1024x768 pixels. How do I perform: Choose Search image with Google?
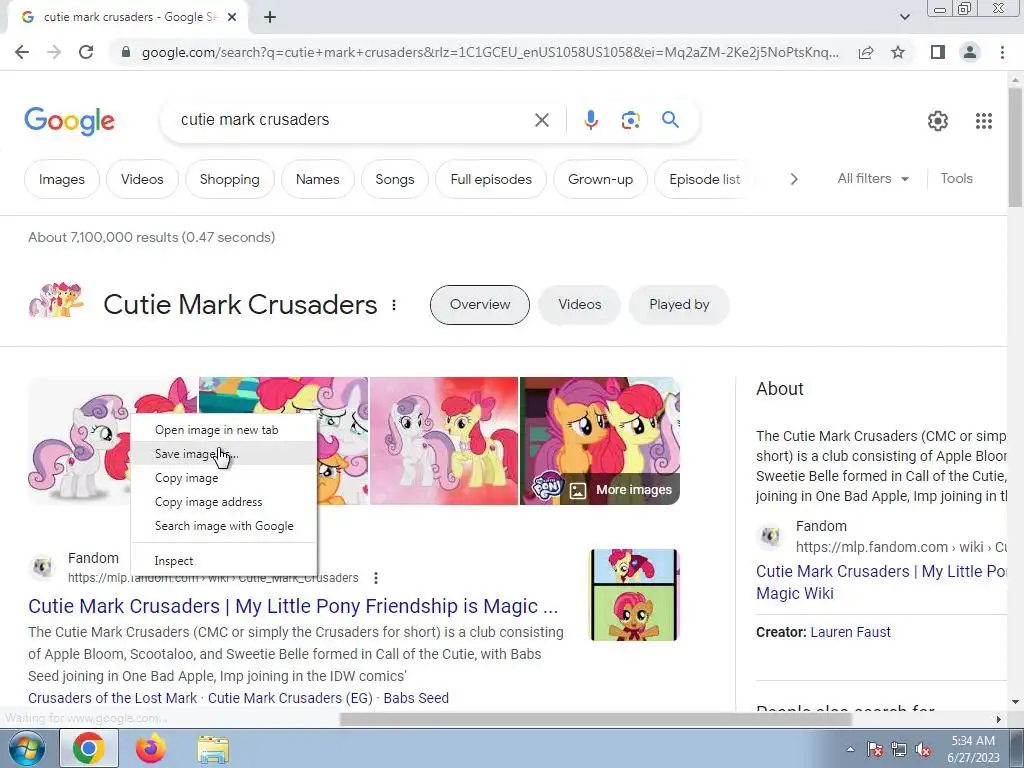pos(224,526)
